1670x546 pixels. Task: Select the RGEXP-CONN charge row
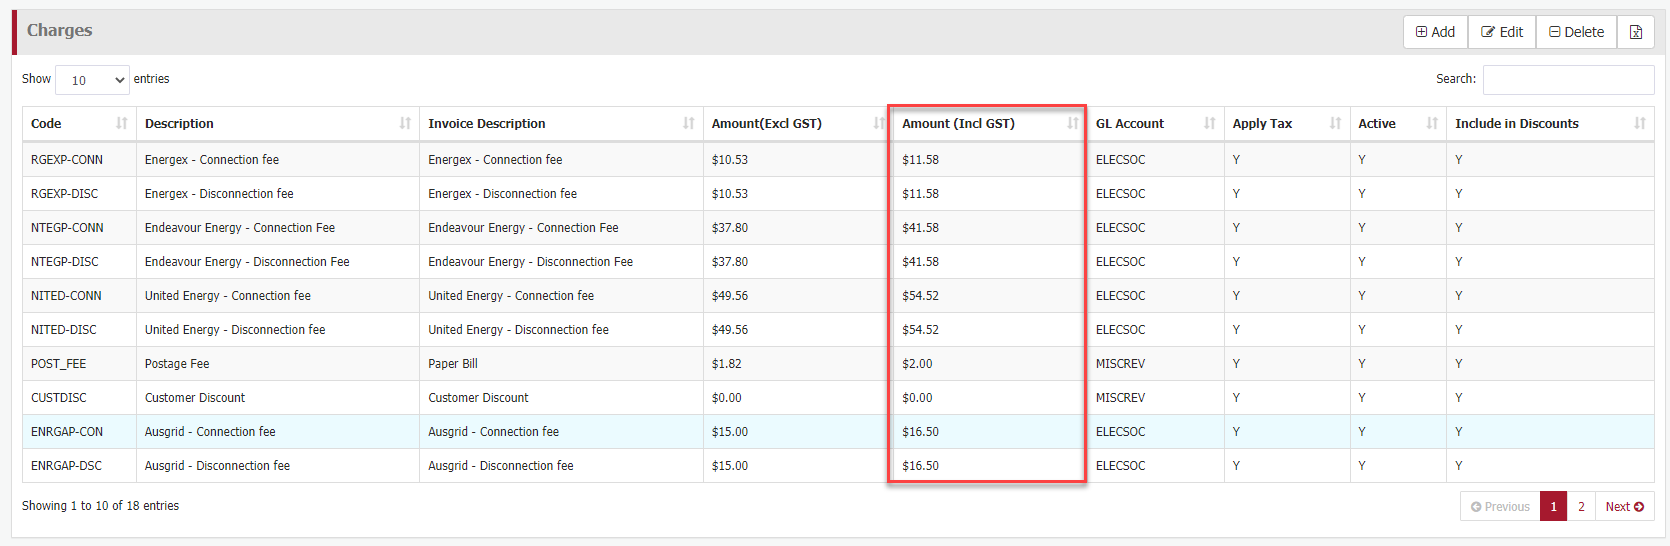click(67, 160)
